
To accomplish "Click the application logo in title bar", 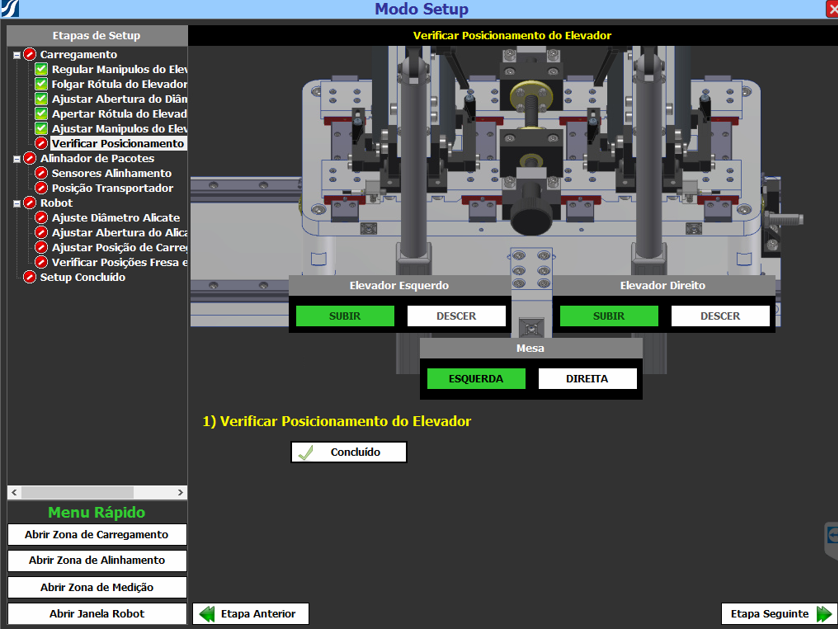I will coord(9,9).
